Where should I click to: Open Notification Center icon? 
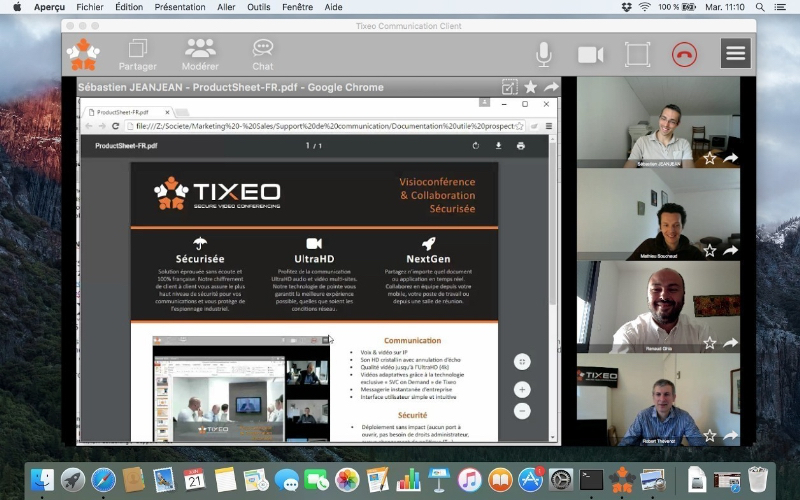pyautogui.click(x=780, y=7)
